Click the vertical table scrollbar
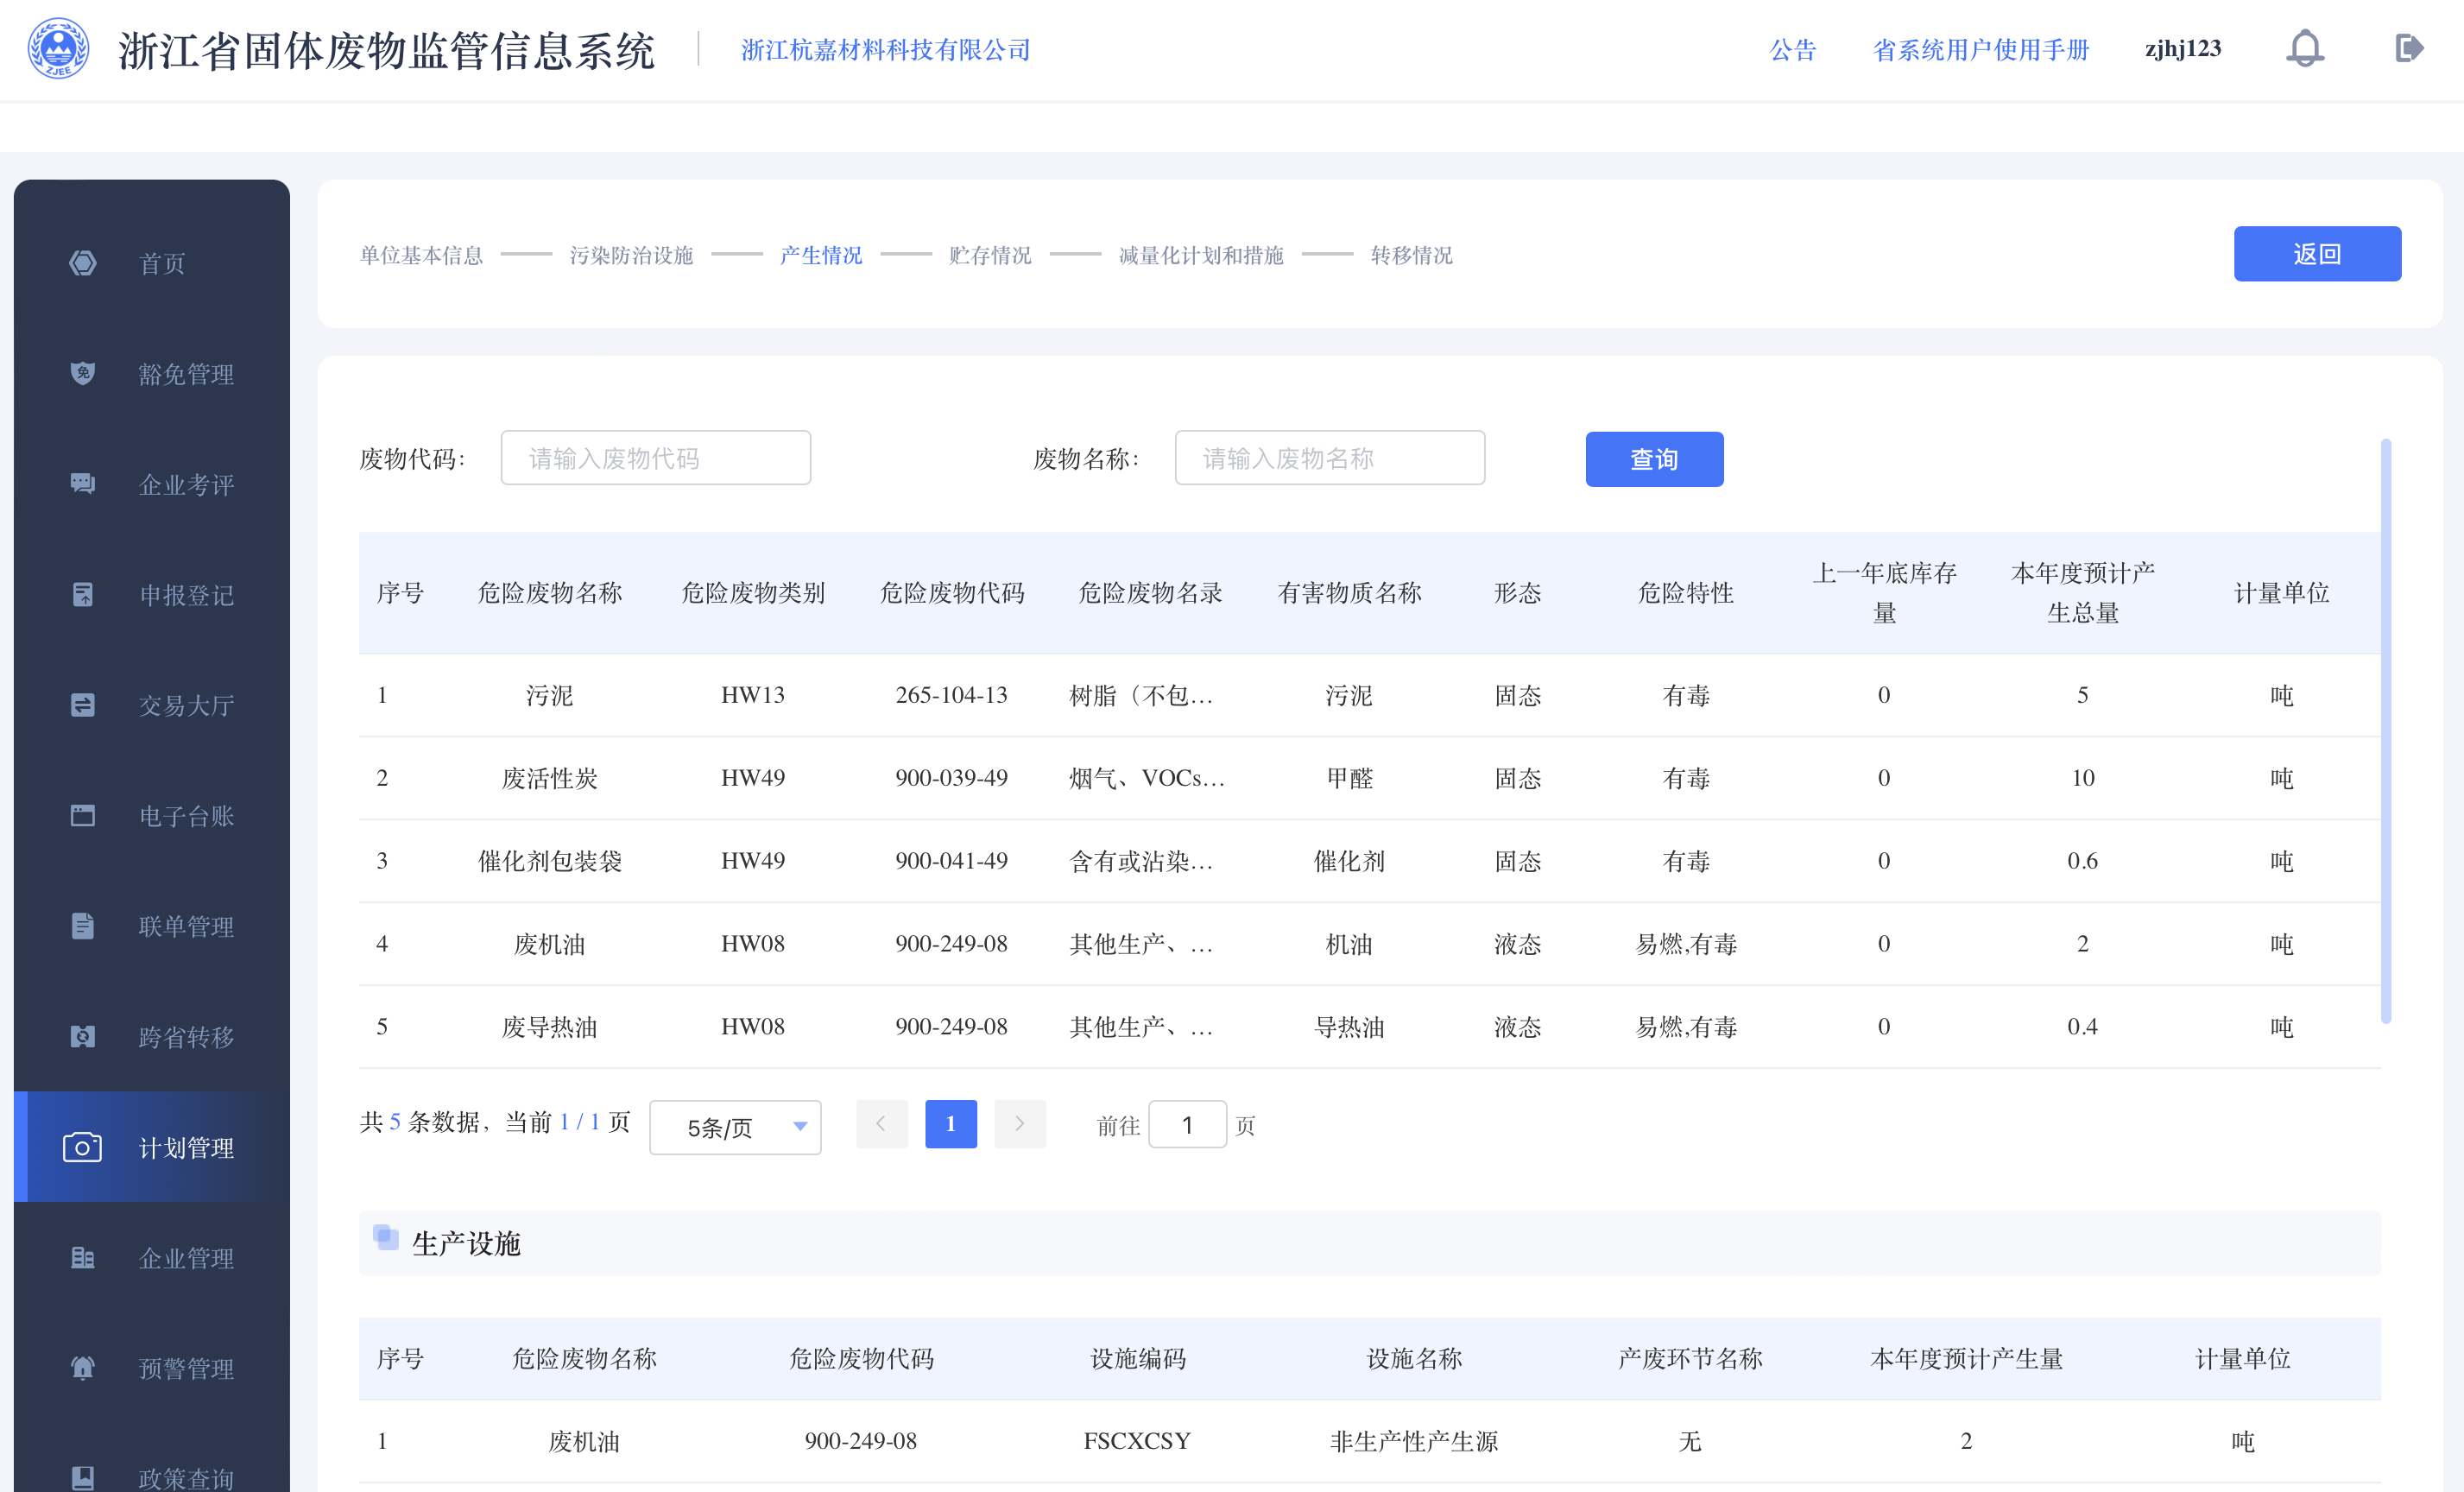This screenshot has width=2464, height=1492. coord(2386,730)
